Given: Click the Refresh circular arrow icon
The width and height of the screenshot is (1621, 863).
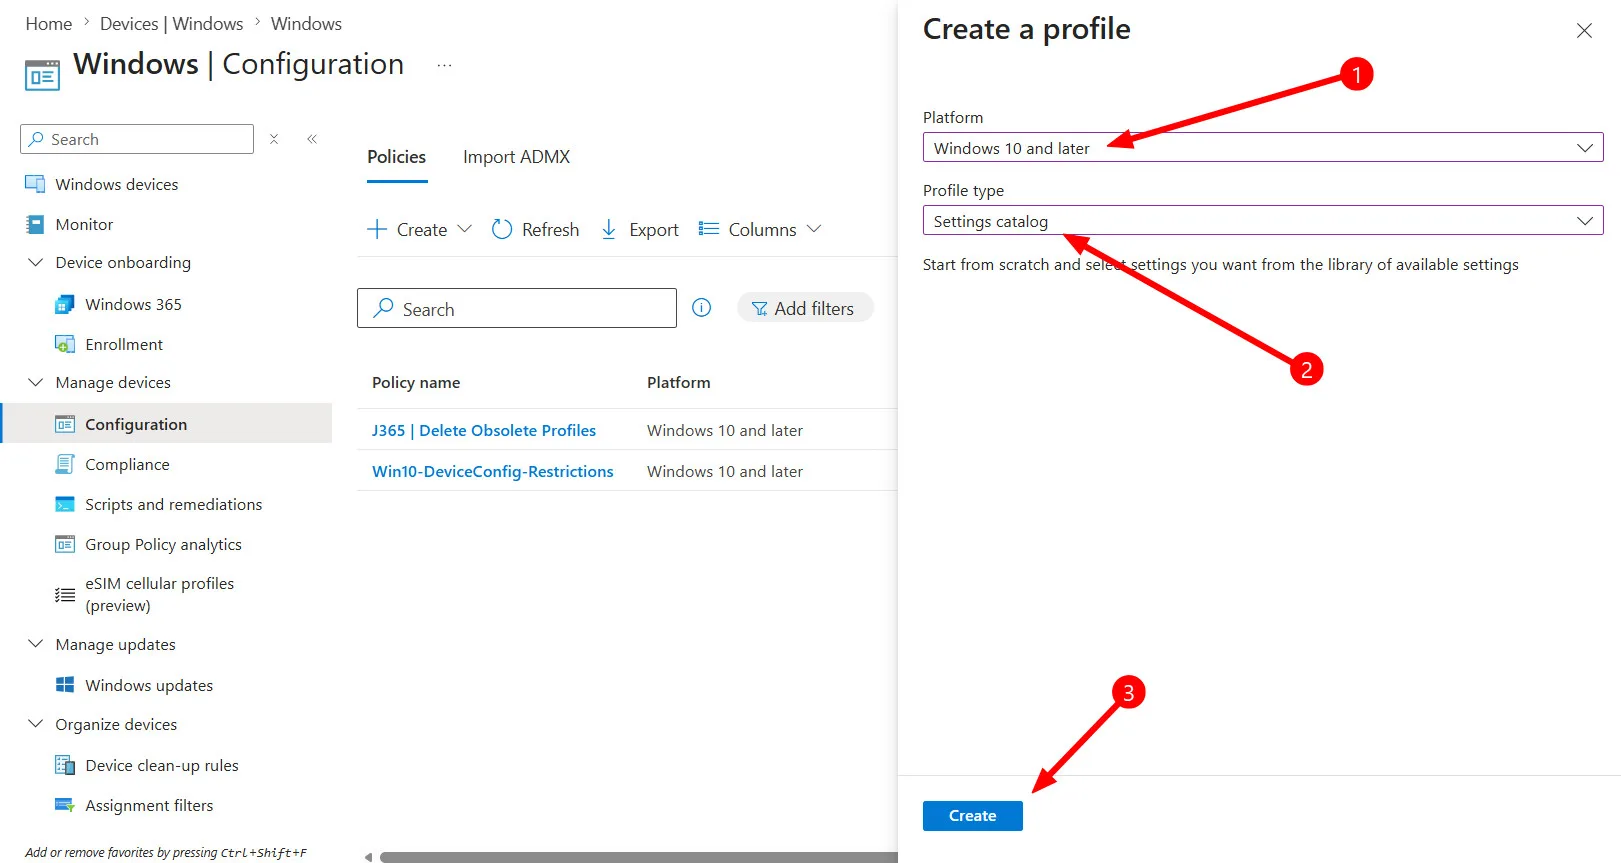Looking at the screenshot, I should click(502, 229).
